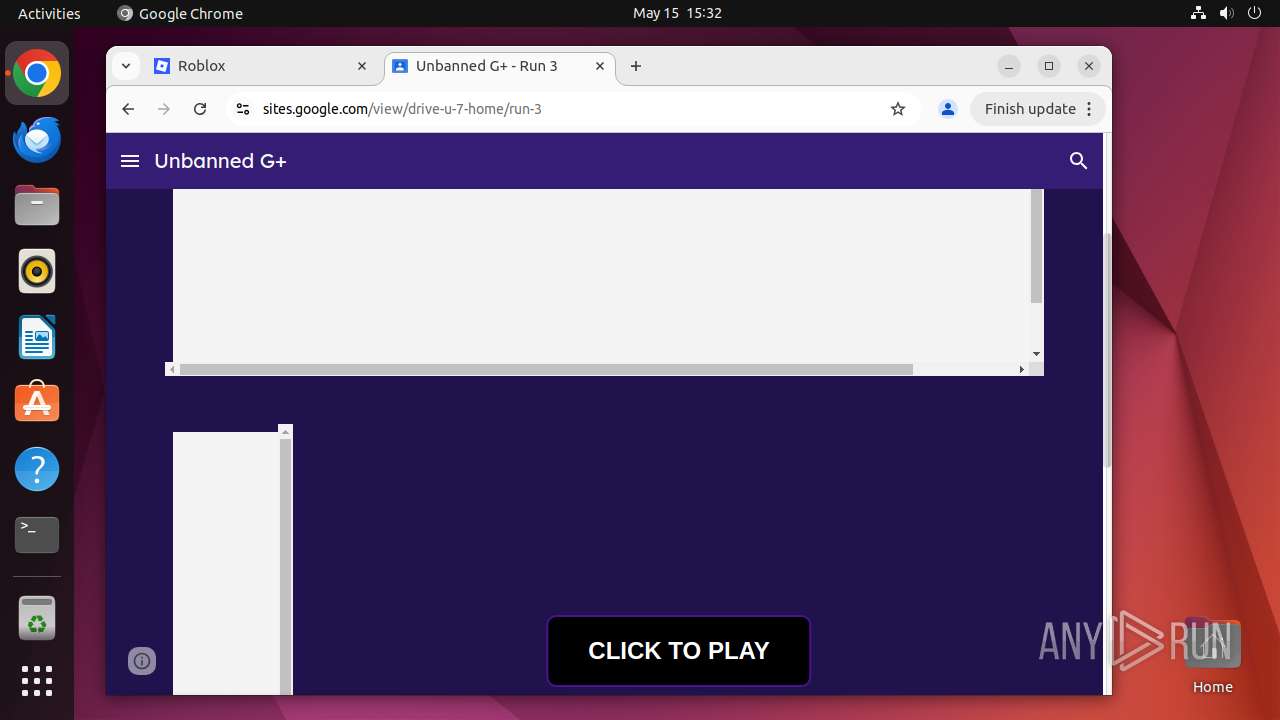Launch Thunderbird Mail from the dock
This screenshot has height=720, width=1280.
pyautogui.click(x=37, y=139)
